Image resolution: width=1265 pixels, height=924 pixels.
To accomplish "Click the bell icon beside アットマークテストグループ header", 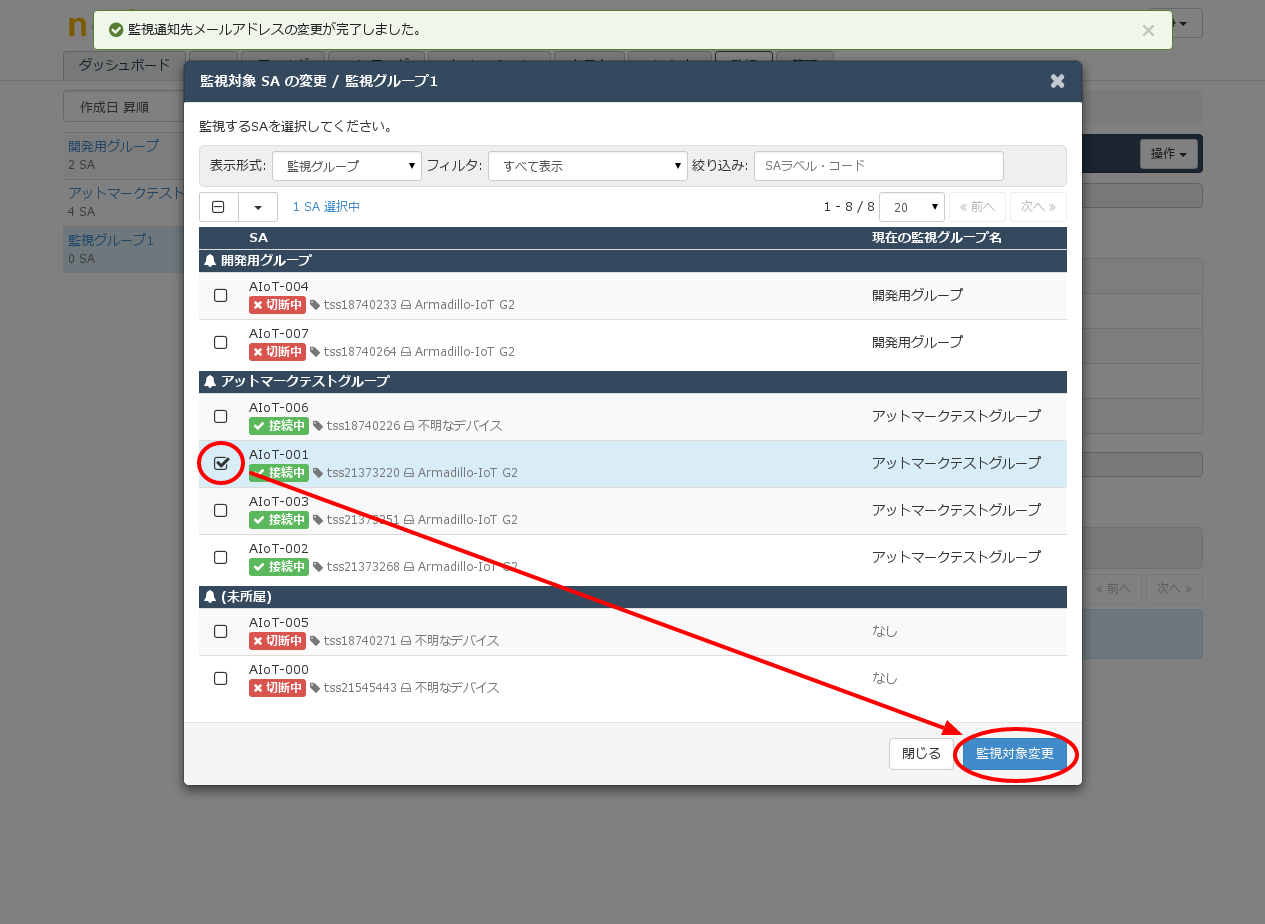I will coord(210,381).
